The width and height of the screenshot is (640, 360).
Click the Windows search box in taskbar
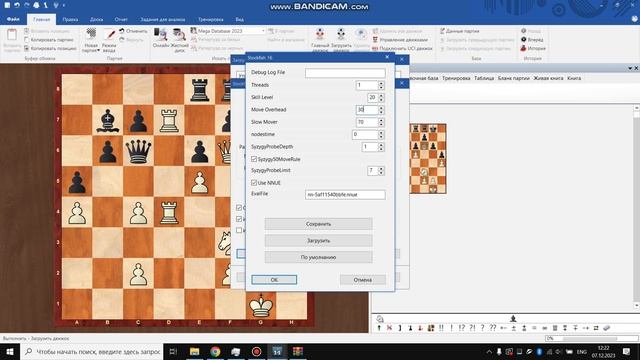point(92,351)
